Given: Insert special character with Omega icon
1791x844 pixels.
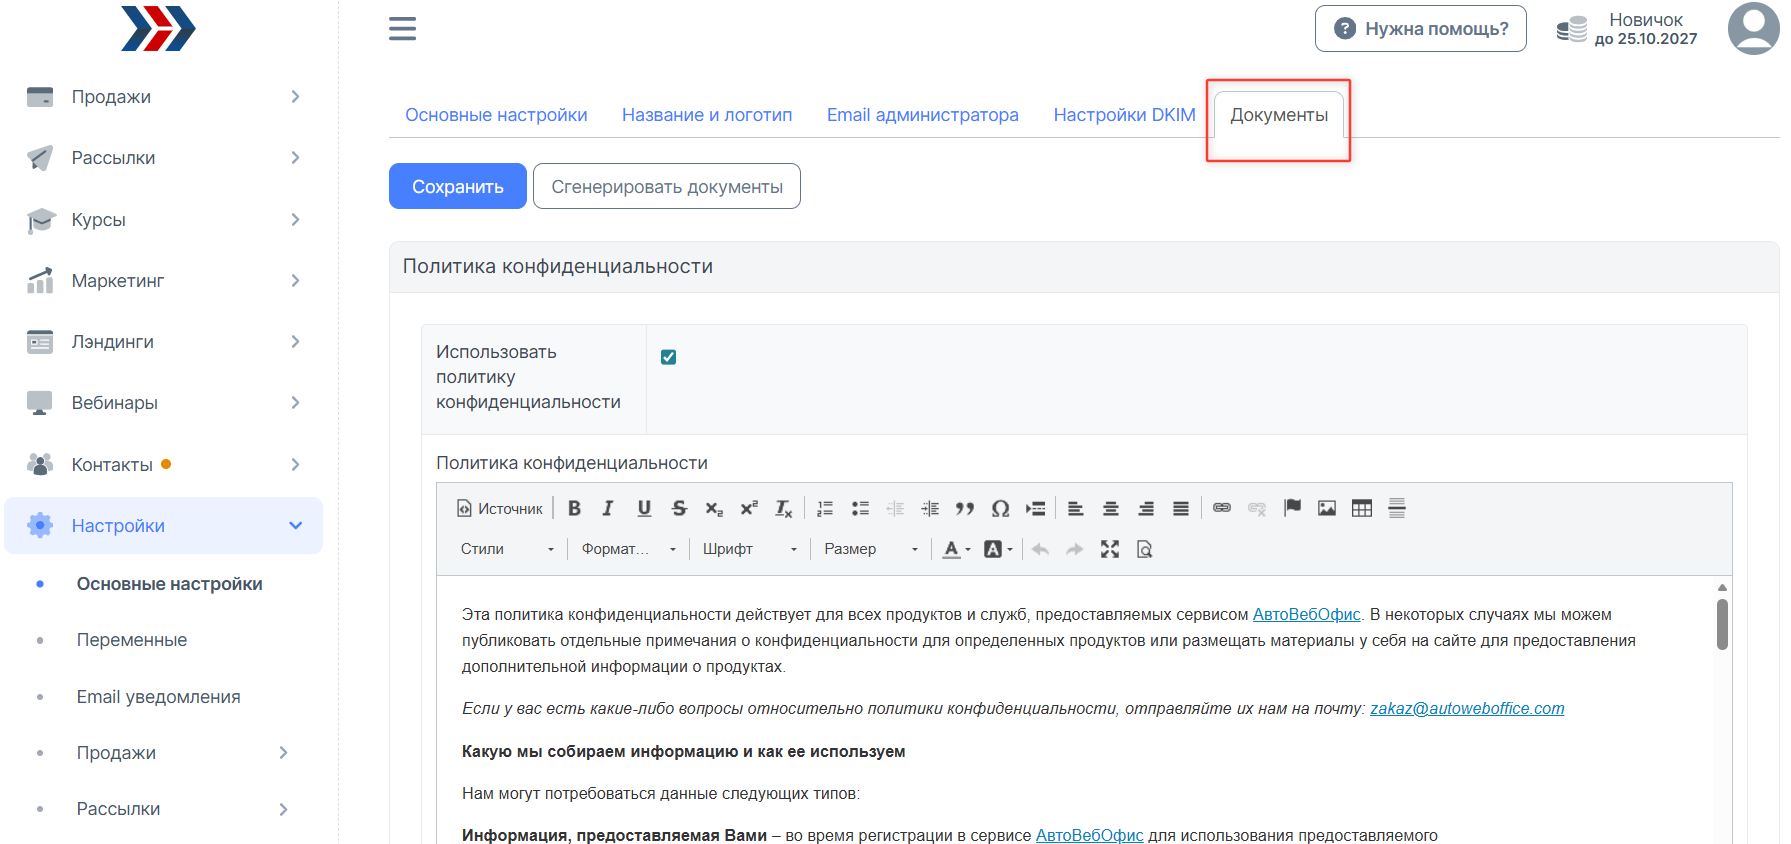Looking at the screenshot, I should coord(1000,508).
